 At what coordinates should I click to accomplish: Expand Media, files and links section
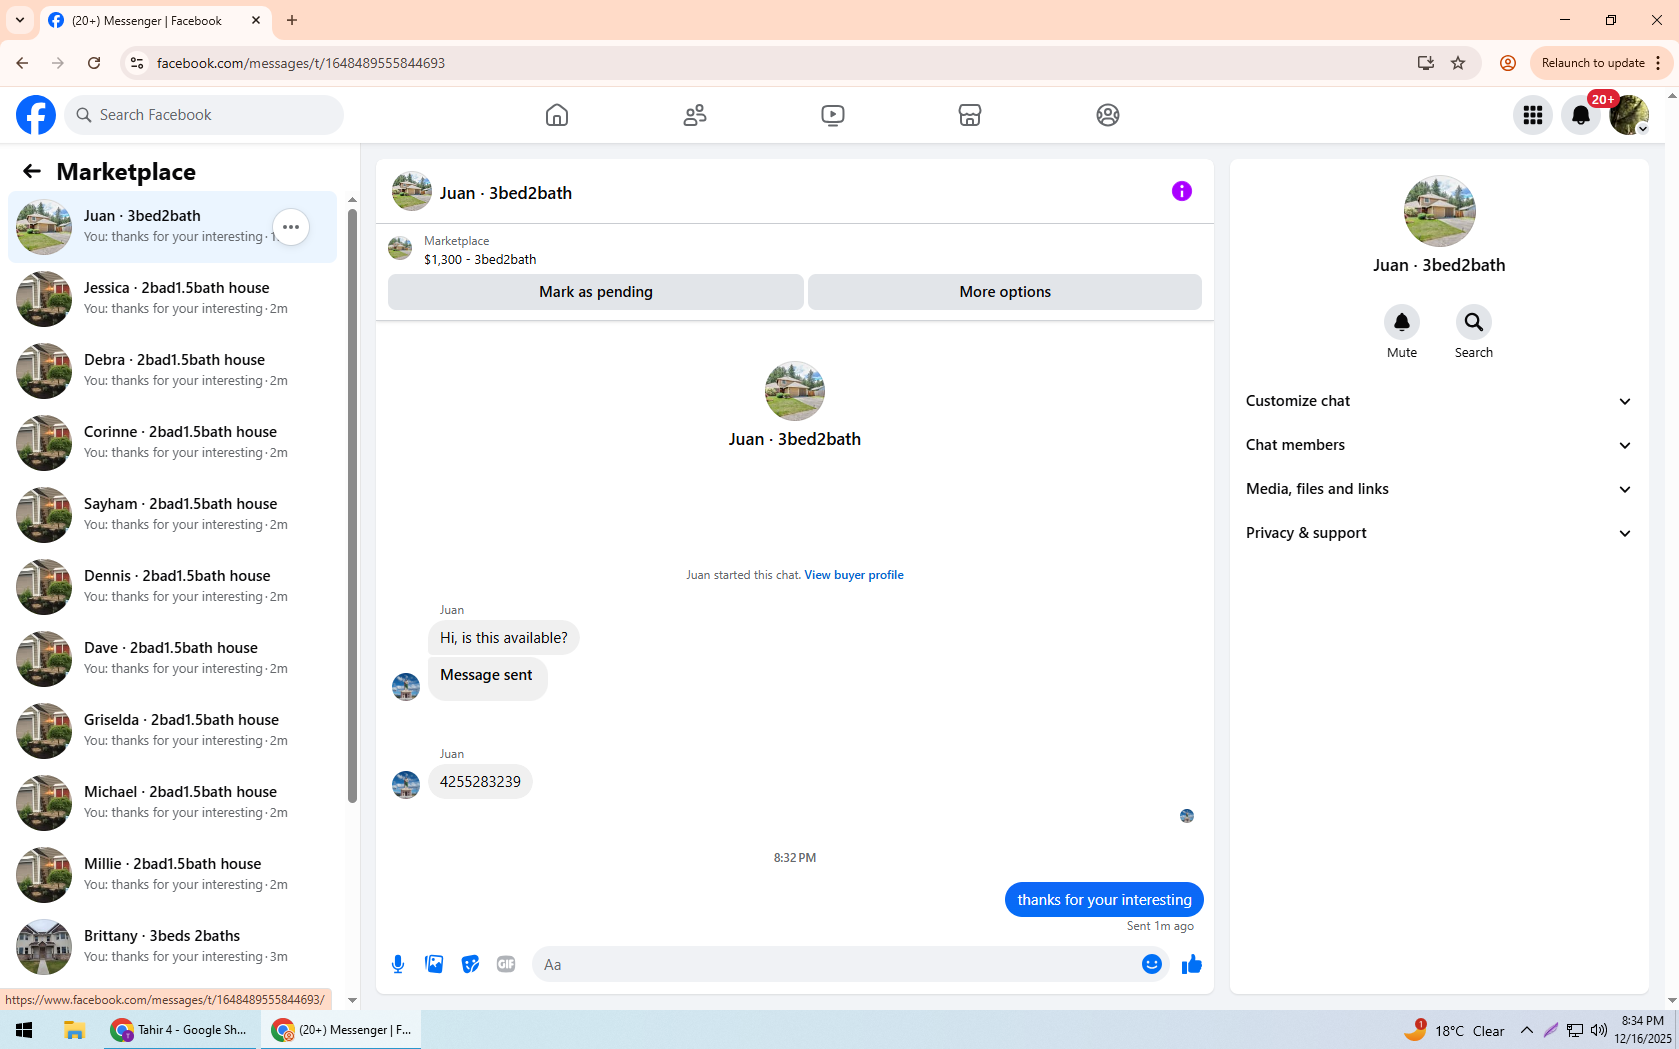(1439, 489)
